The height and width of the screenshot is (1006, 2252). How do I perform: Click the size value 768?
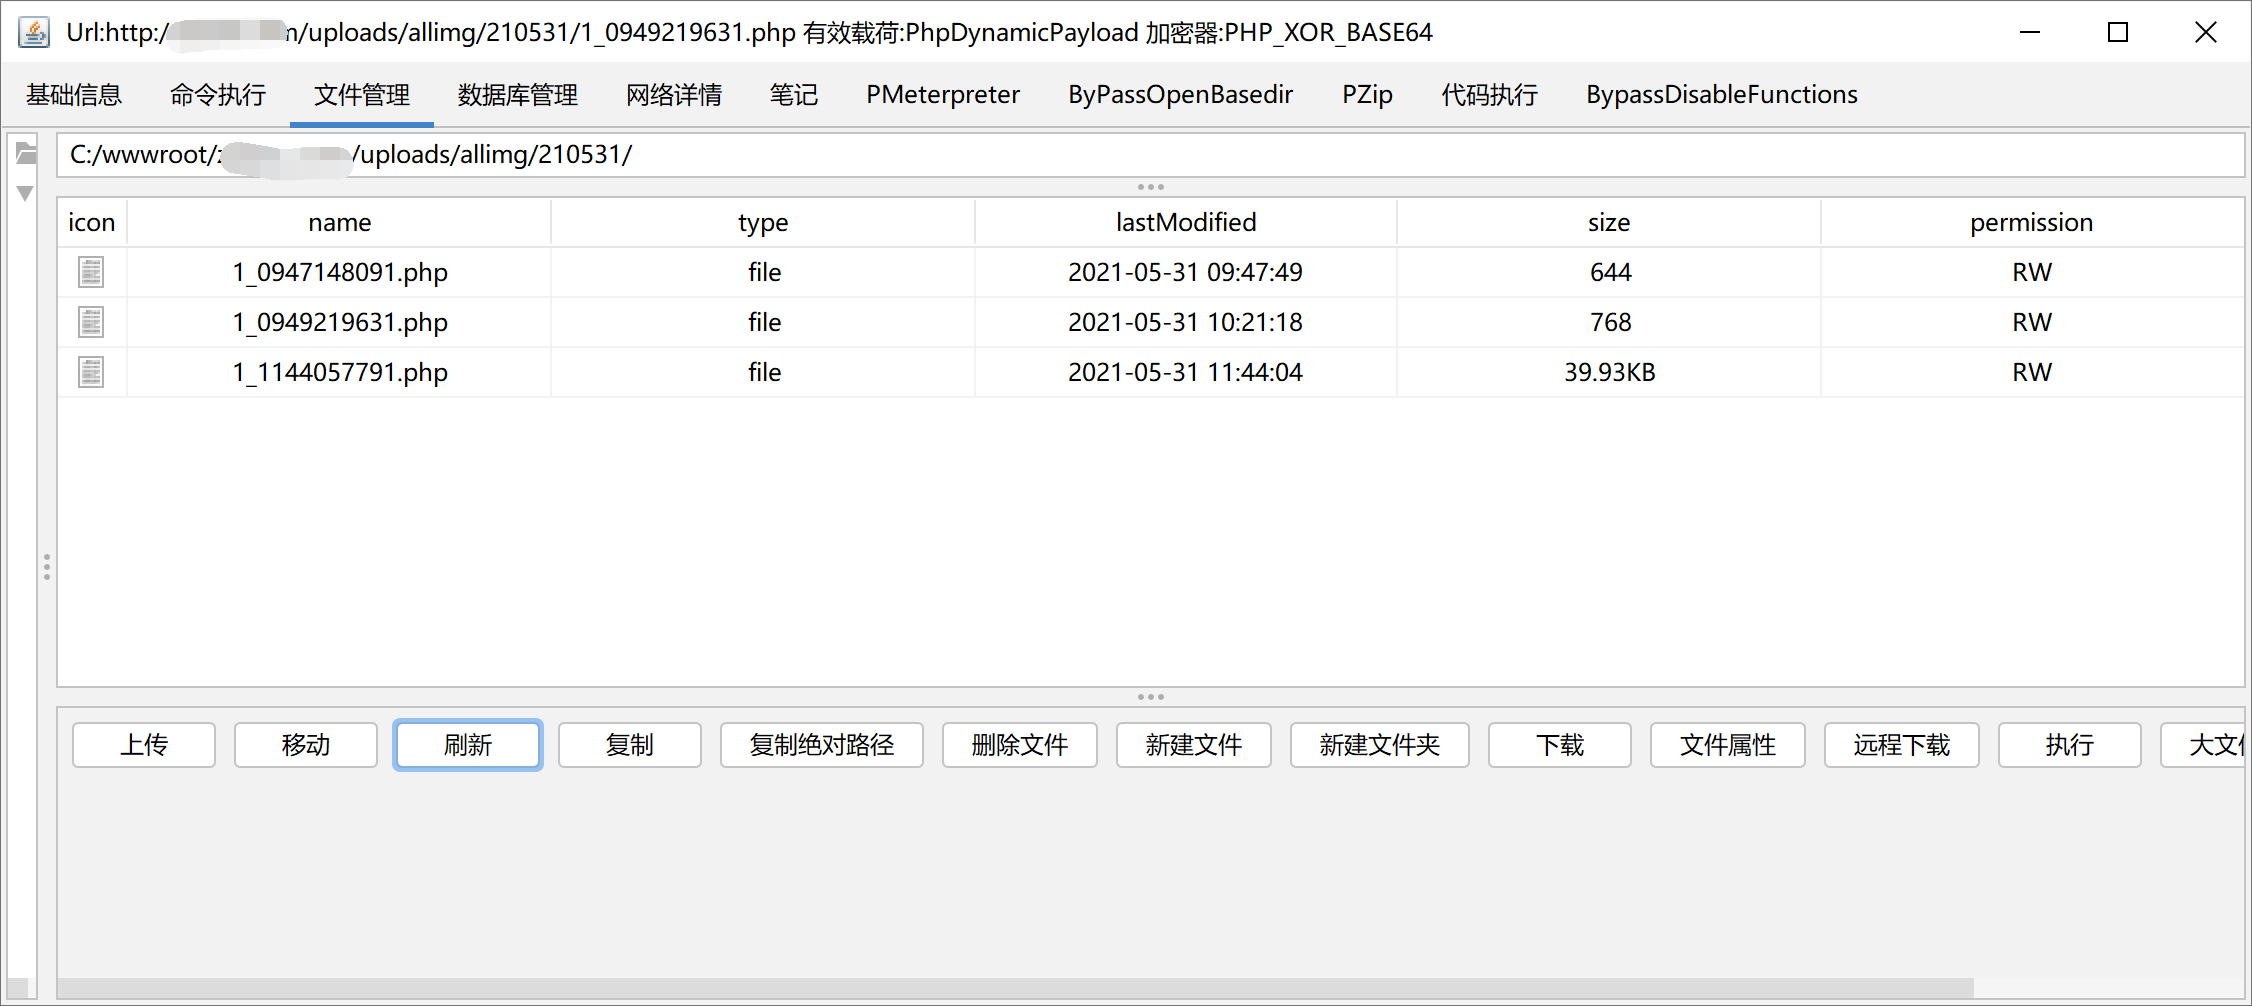(x=1610, y=322)
